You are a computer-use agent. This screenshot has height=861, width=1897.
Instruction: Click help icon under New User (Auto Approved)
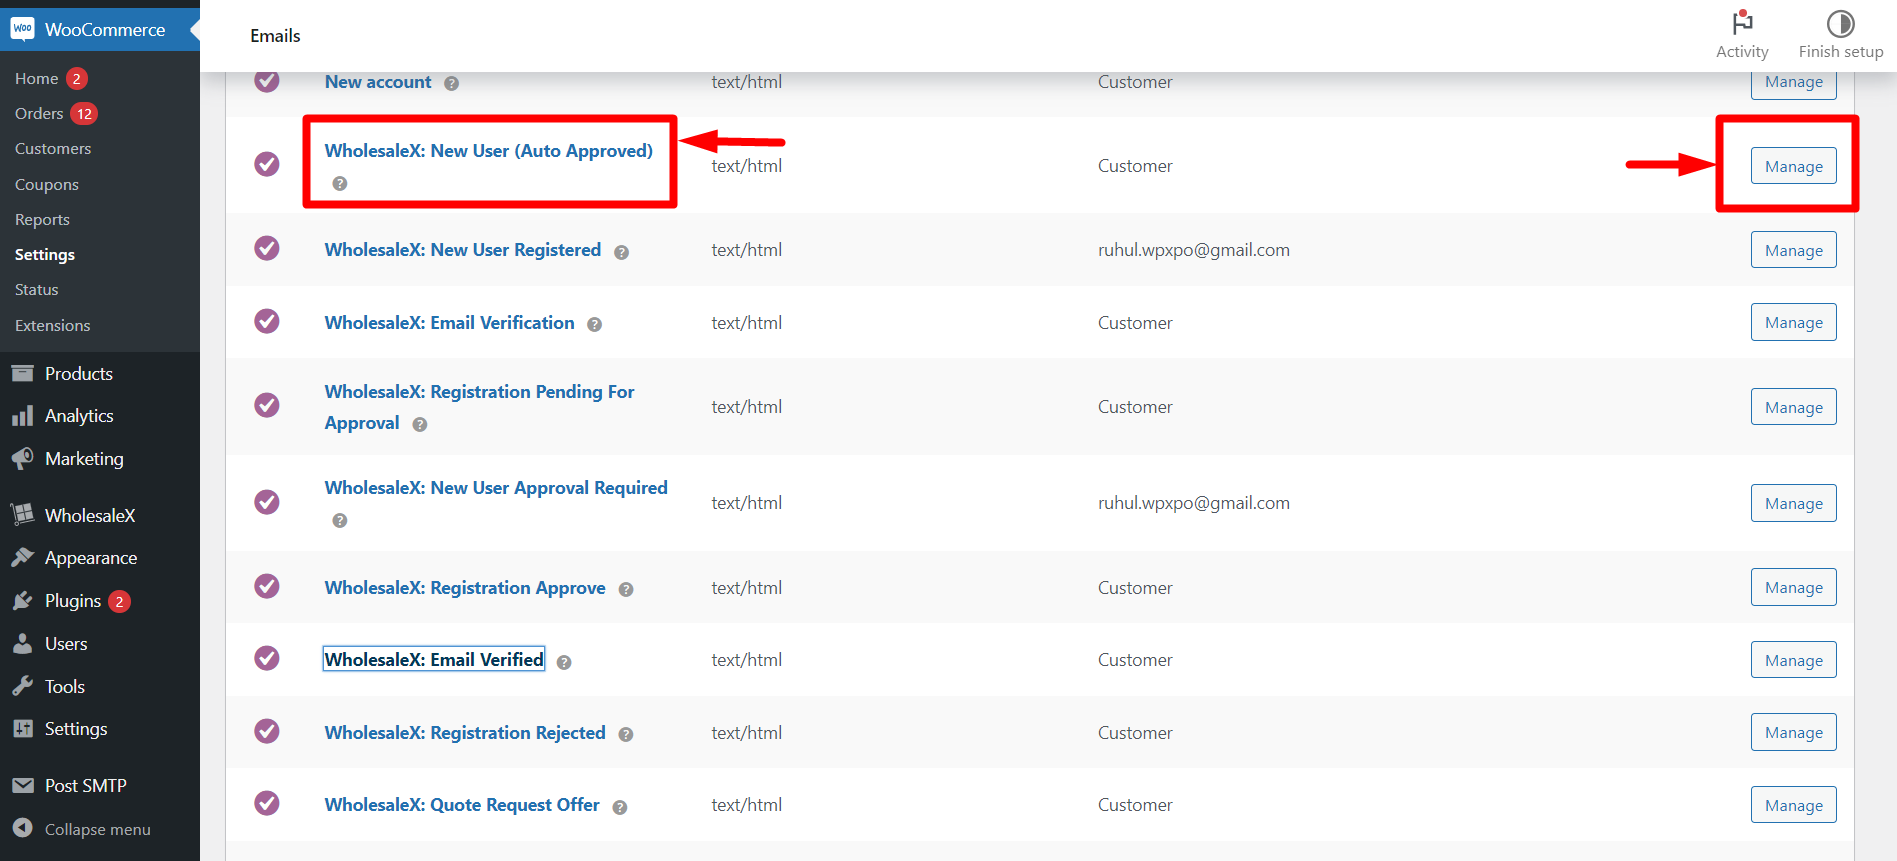click(x=340, y=184)
